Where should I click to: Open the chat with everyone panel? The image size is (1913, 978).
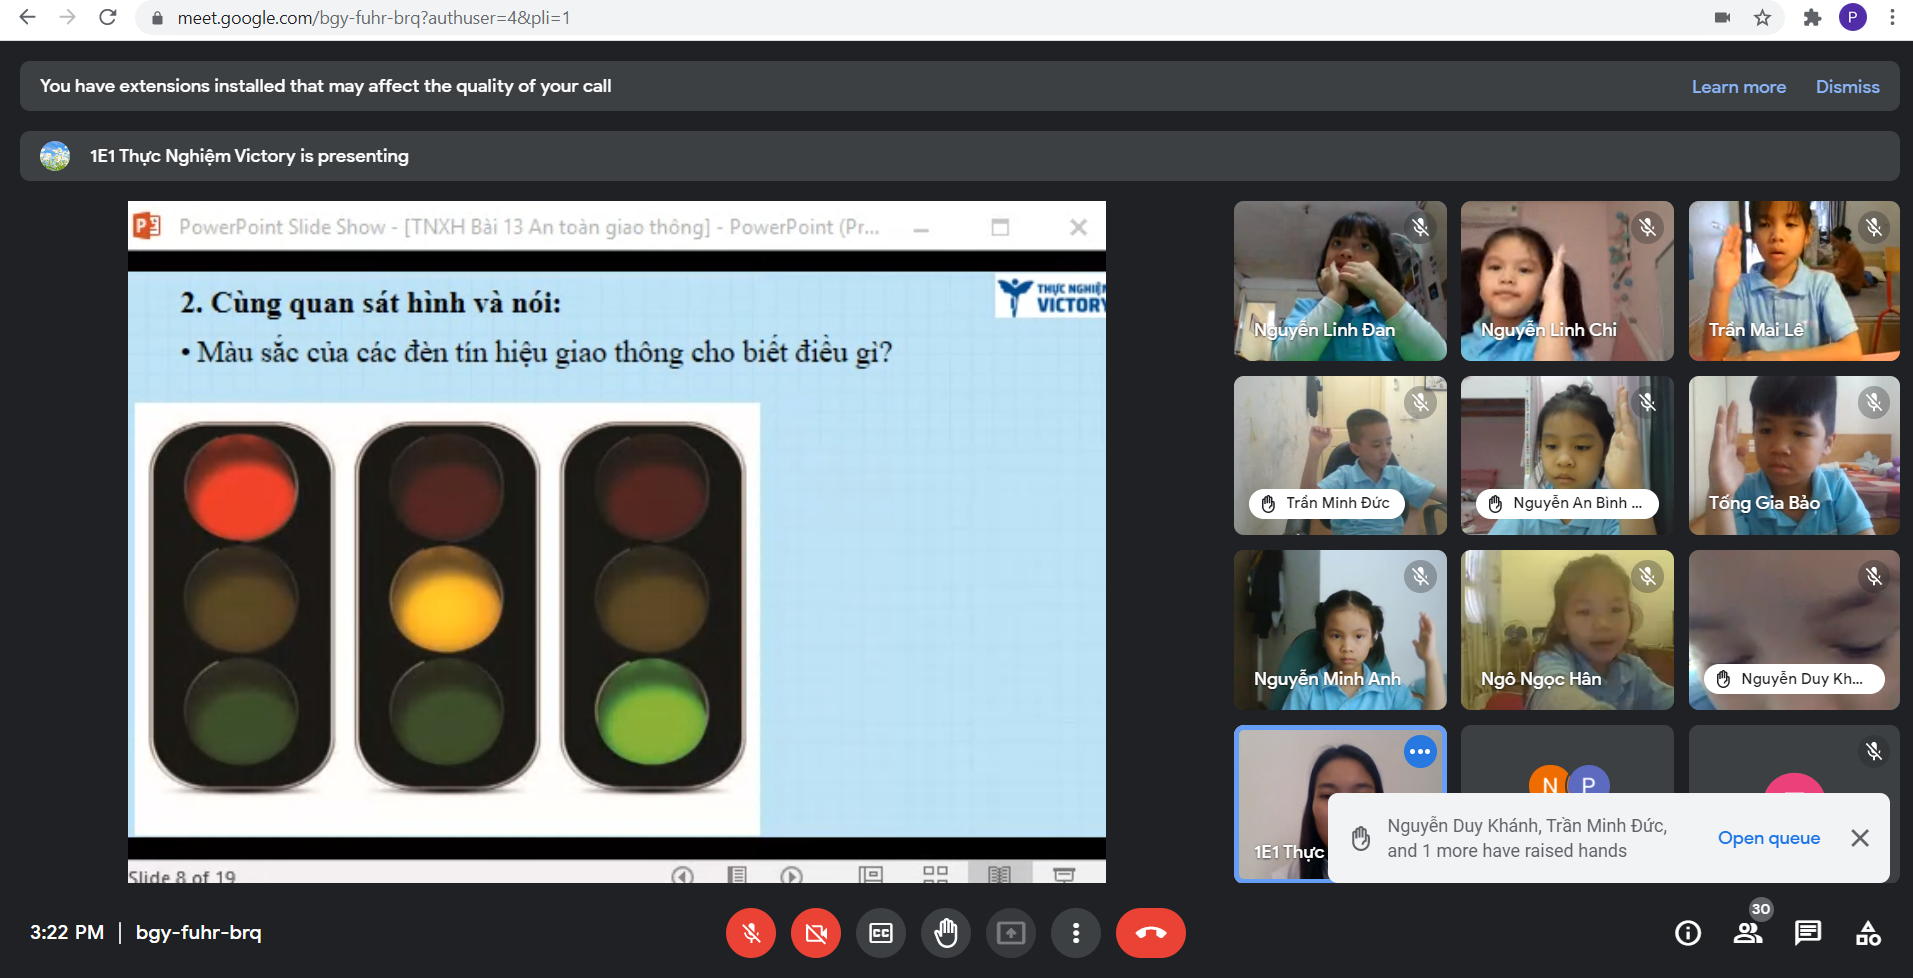1808,933
